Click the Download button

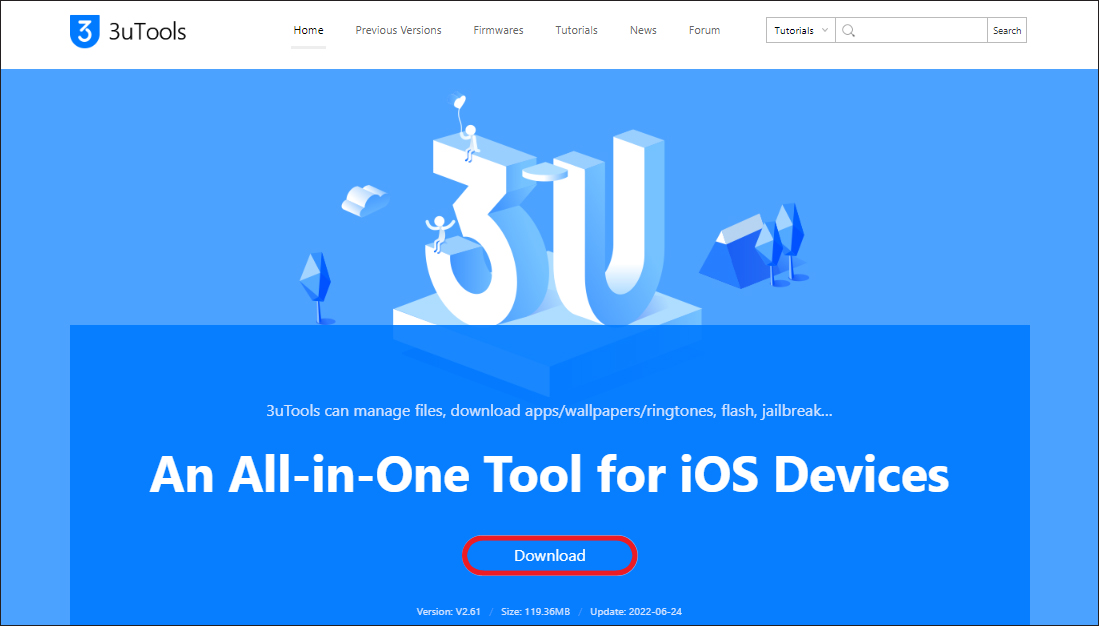click(x=550, y=555)
